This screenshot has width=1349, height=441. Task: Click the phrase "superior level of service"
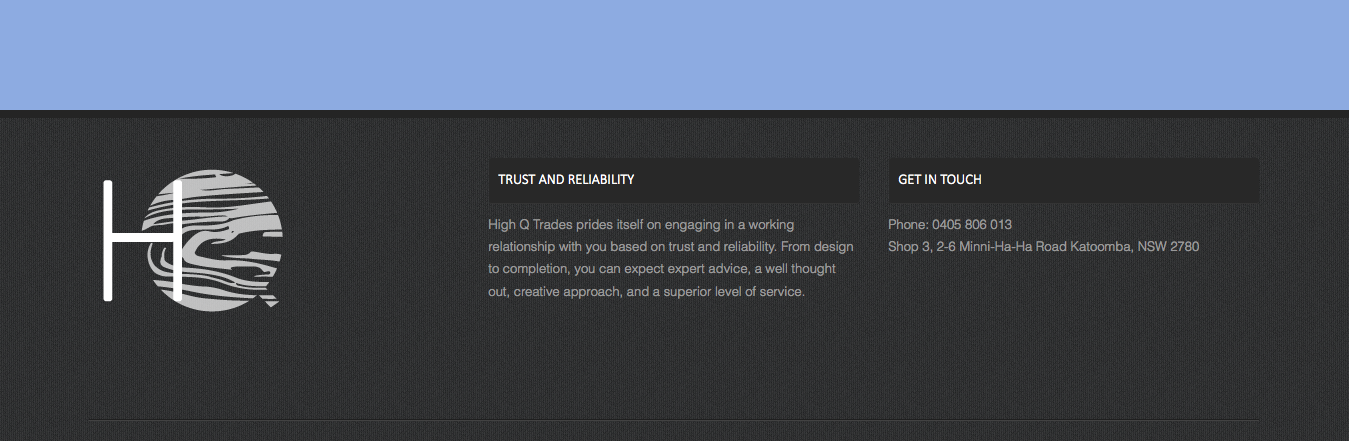(x=733, y=292)
